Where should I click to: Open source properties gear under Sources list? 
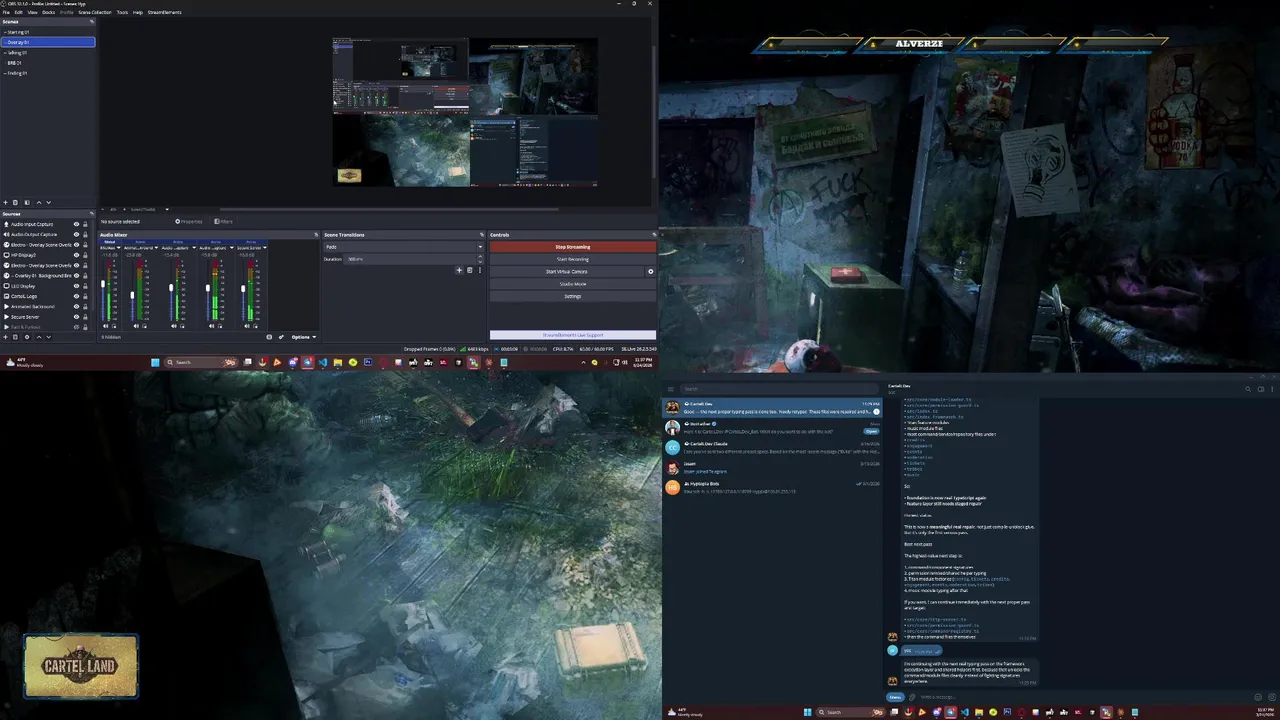[x=27, y=337]
